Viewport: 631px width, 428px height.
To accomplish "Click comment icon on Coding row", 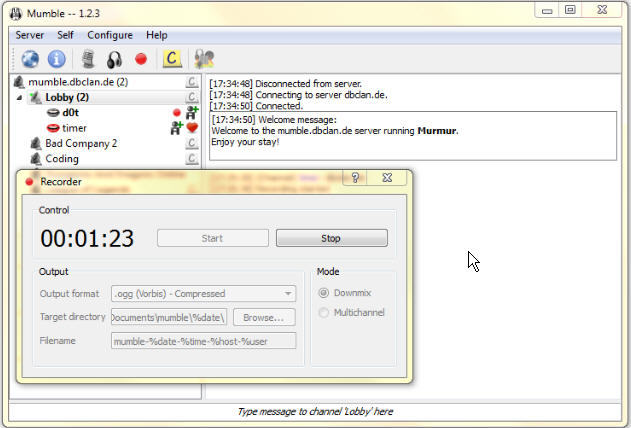I will [x=192, y=158].
